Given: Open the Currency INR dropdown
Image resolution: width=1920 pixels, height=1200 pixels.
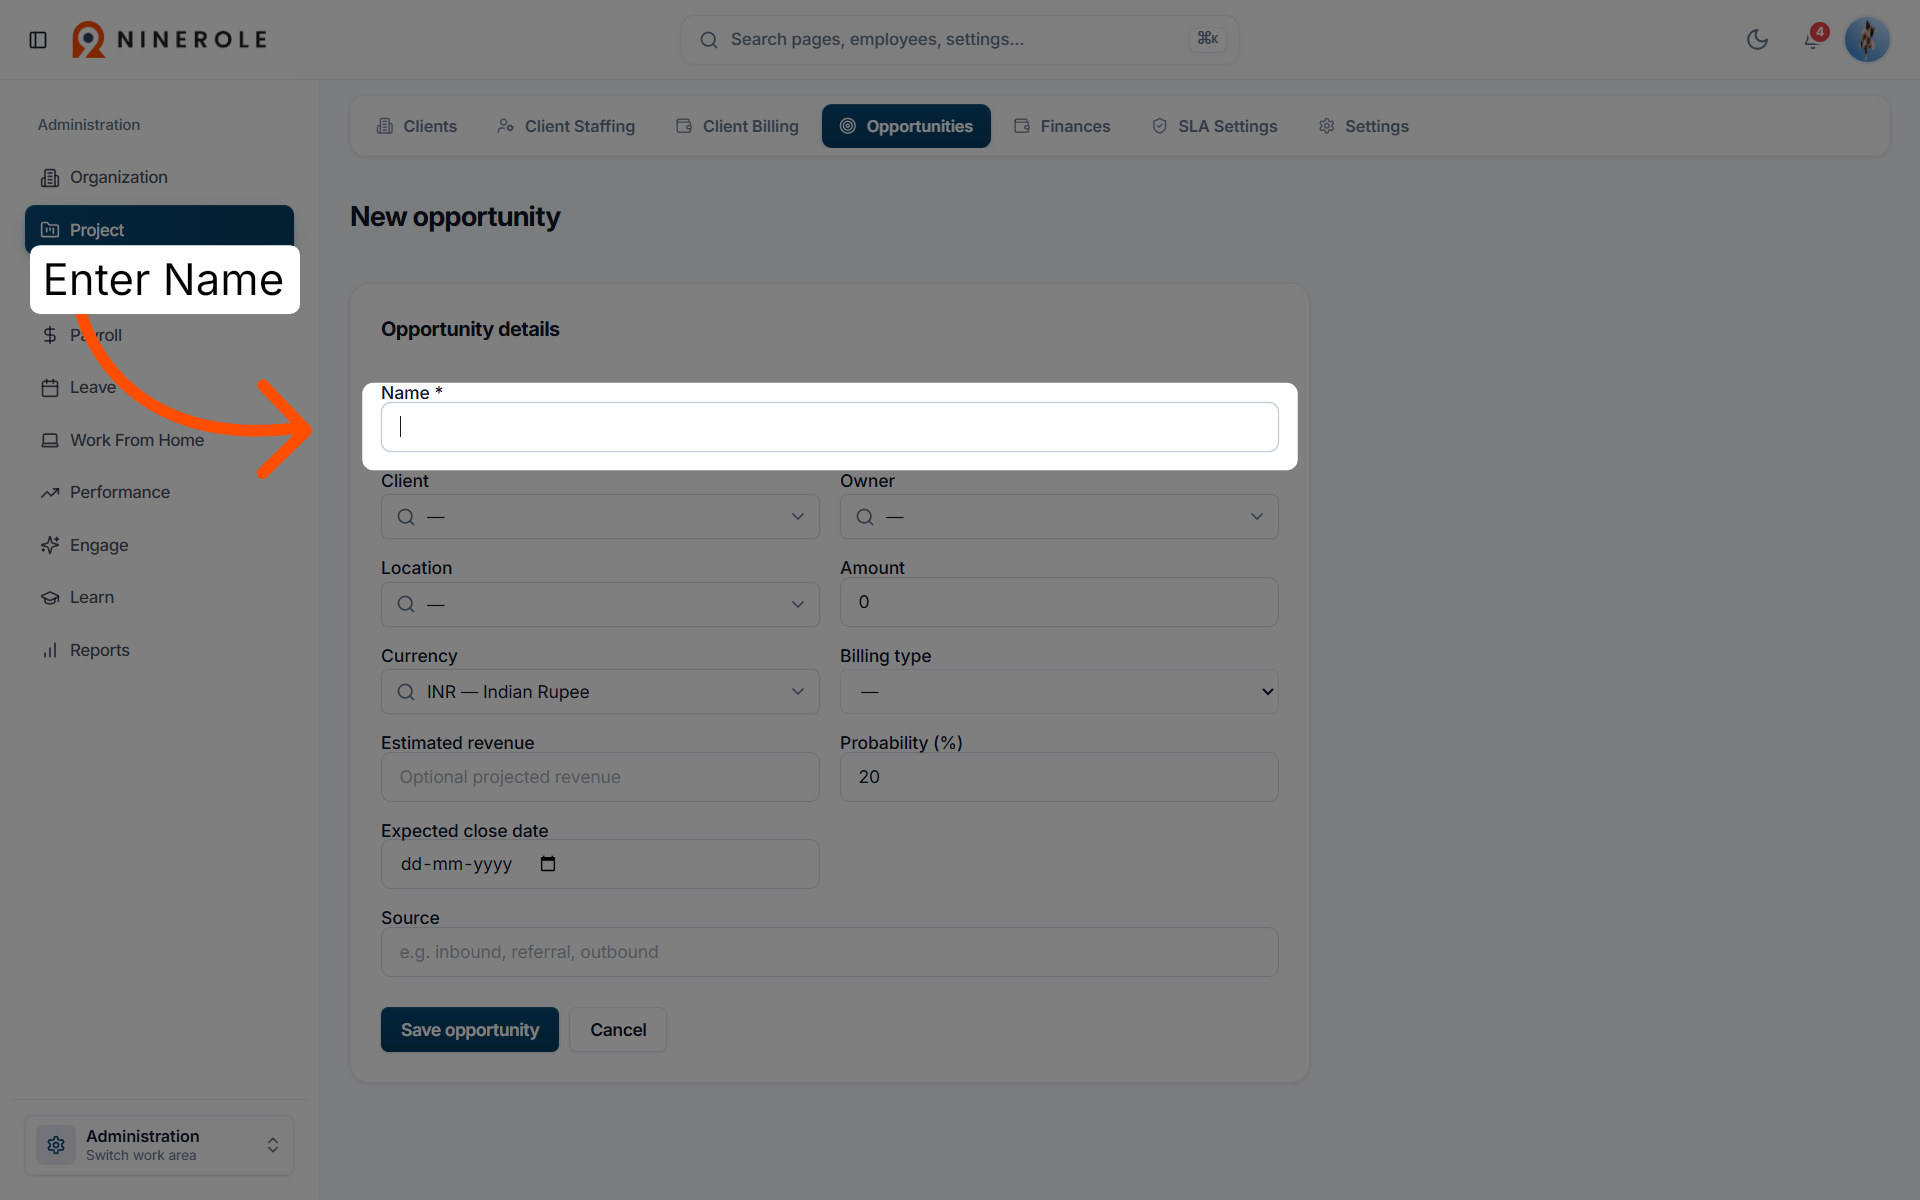Looking at the screenshot, I should point(600,692).
